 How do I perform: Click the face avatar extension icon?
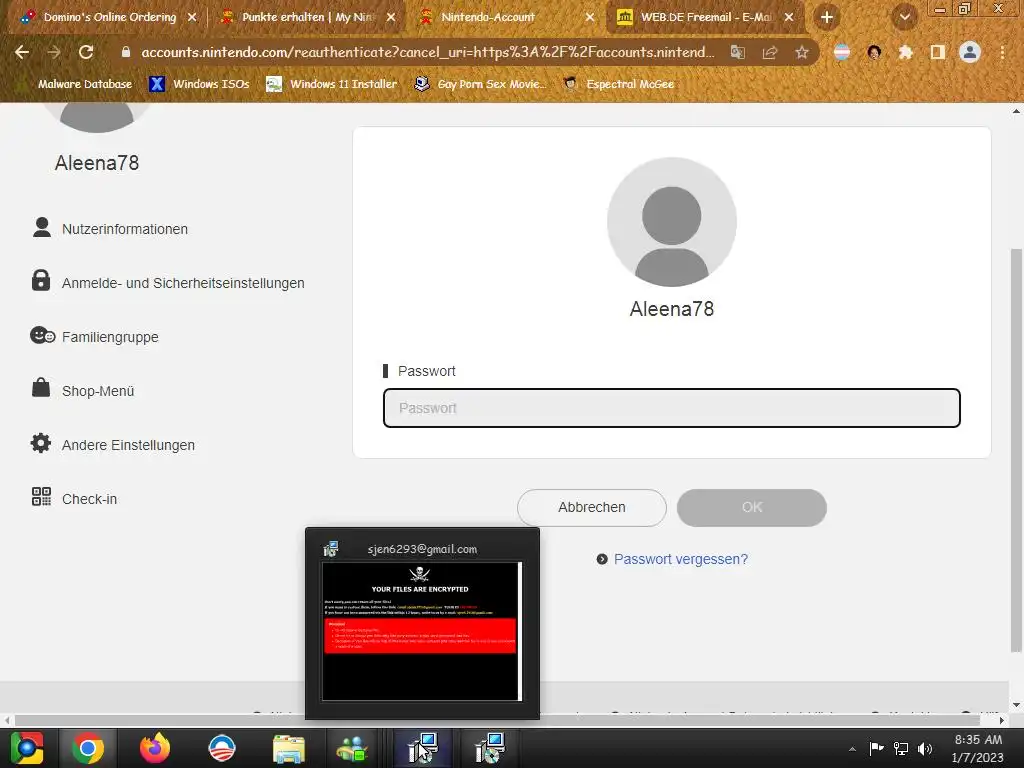(874, 52)
